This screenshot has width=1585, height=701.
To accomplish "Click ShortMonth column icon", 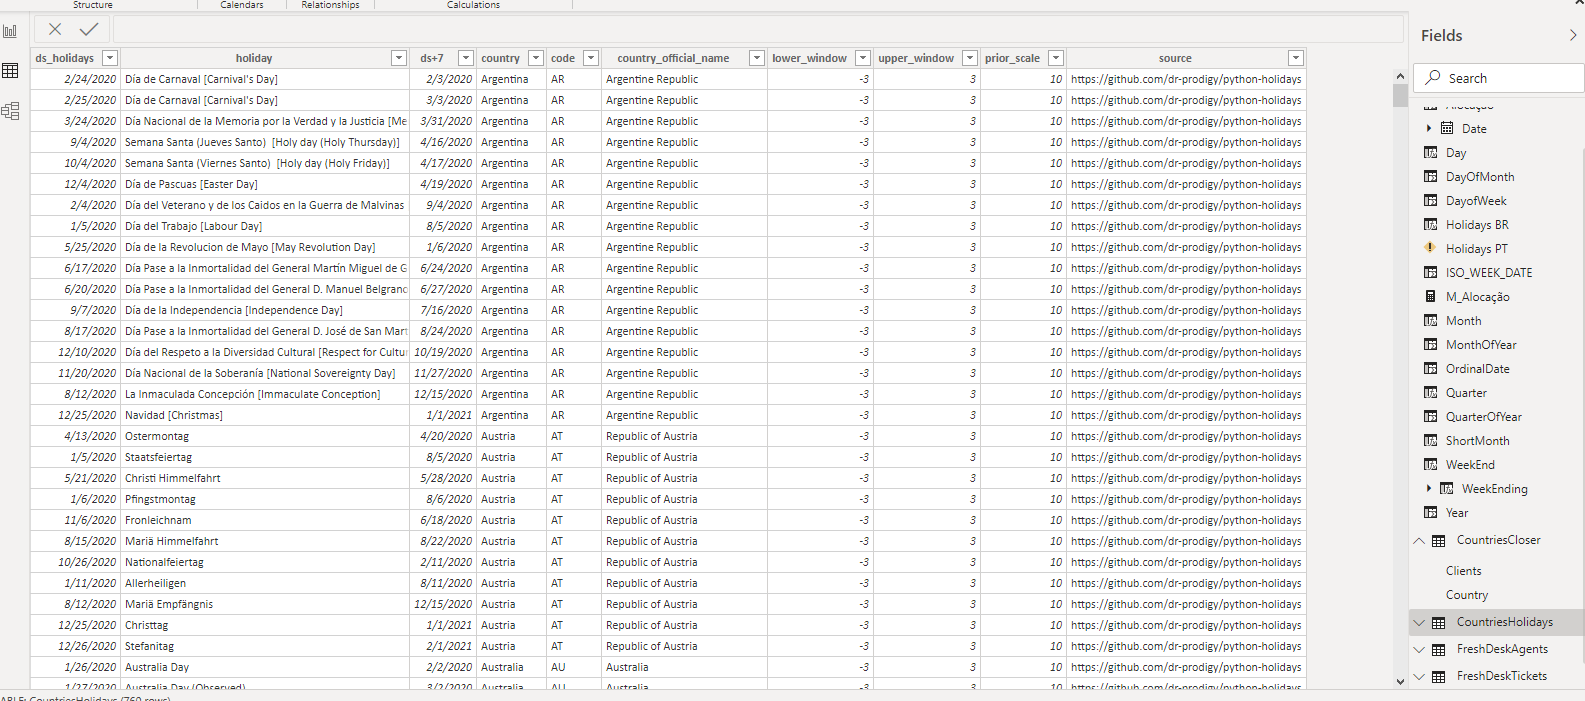I will coord(1431,441).
